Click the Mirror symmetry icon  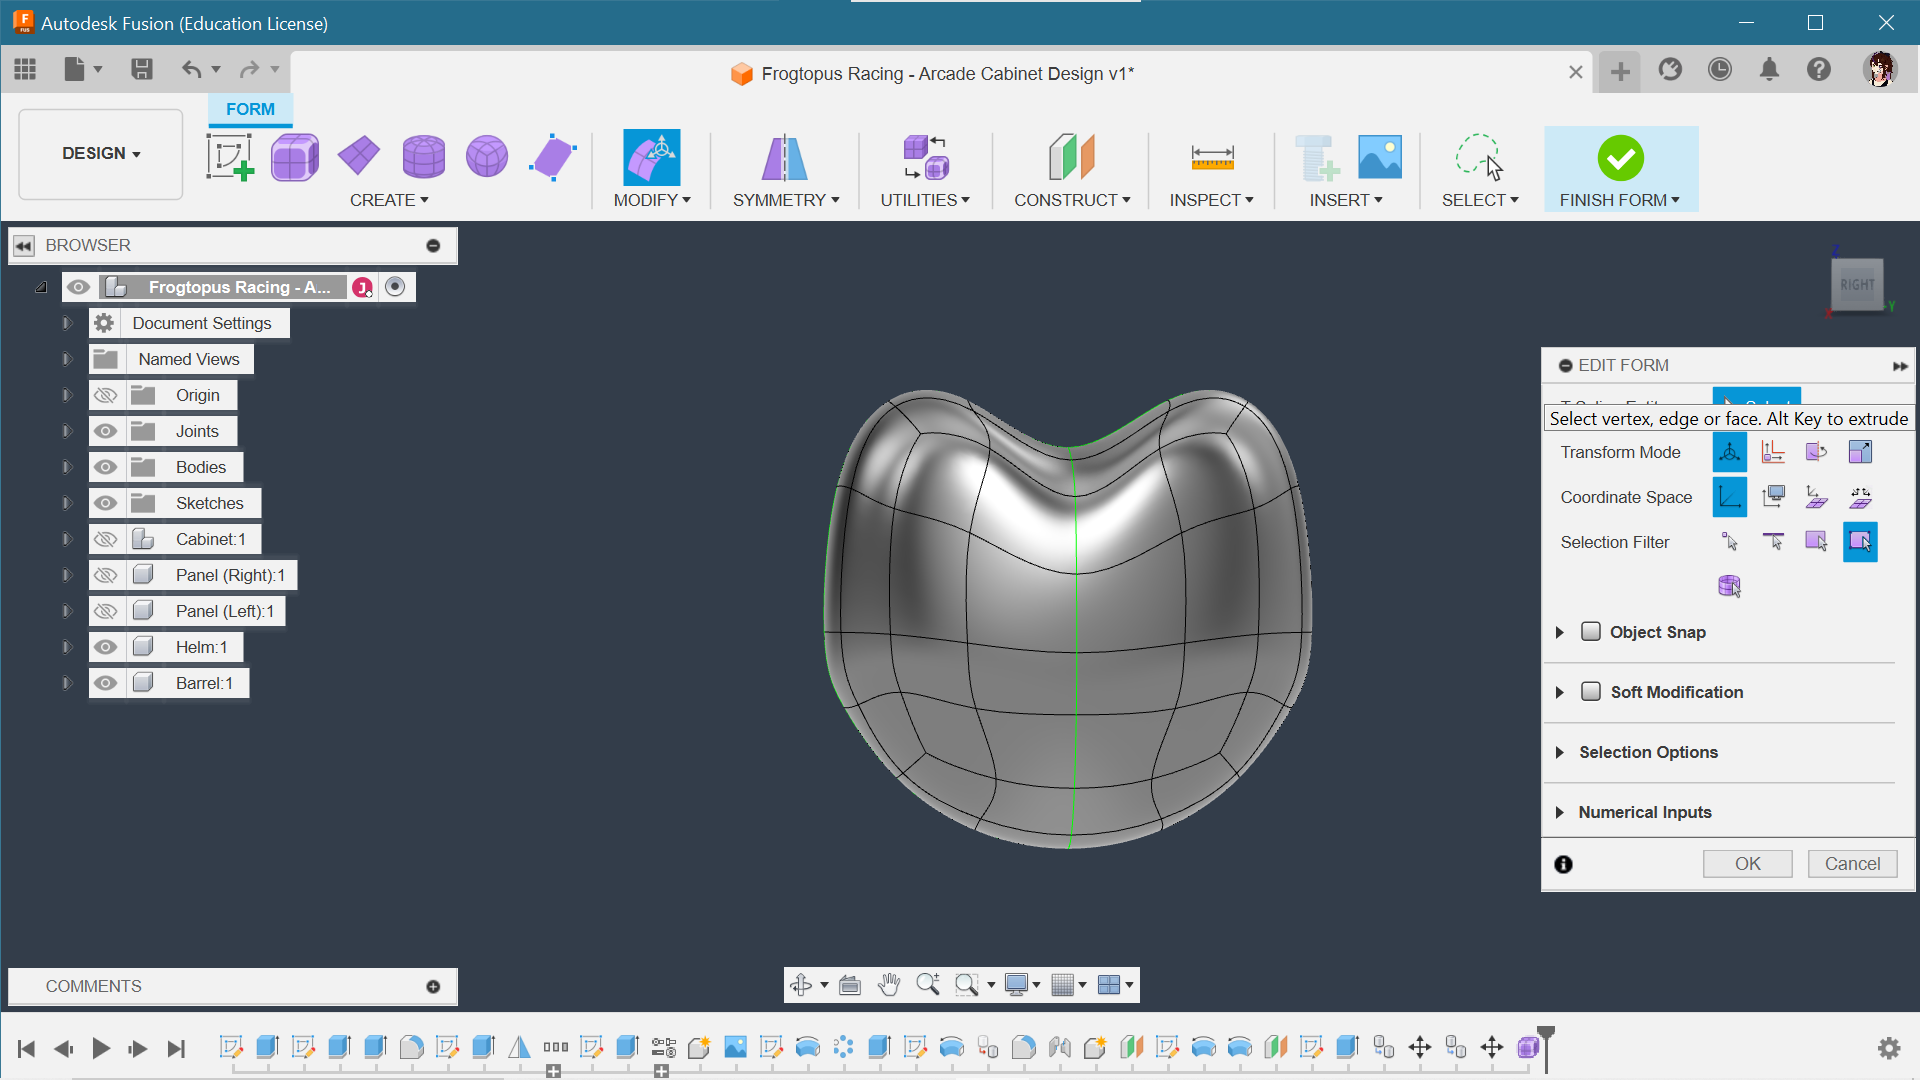click(785, 157)
